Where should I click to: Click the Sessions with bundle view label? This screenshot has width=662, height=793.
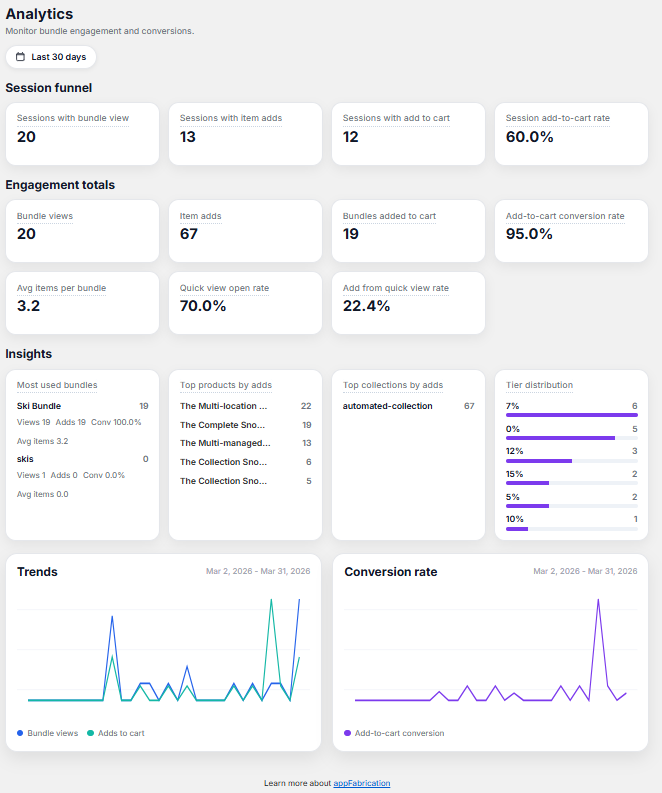pyautogui.click(x=73, y=118)
